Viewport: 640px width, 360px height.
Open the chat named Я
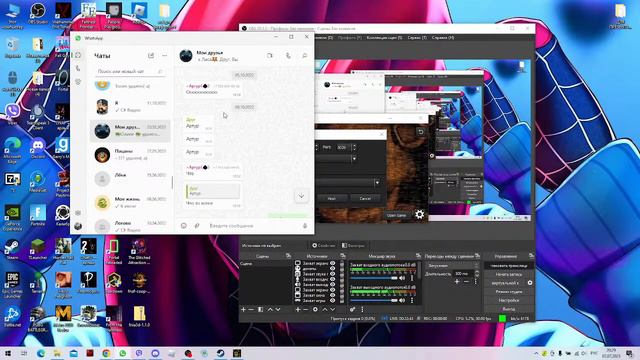pyautogui.click(x=130, y=107)
